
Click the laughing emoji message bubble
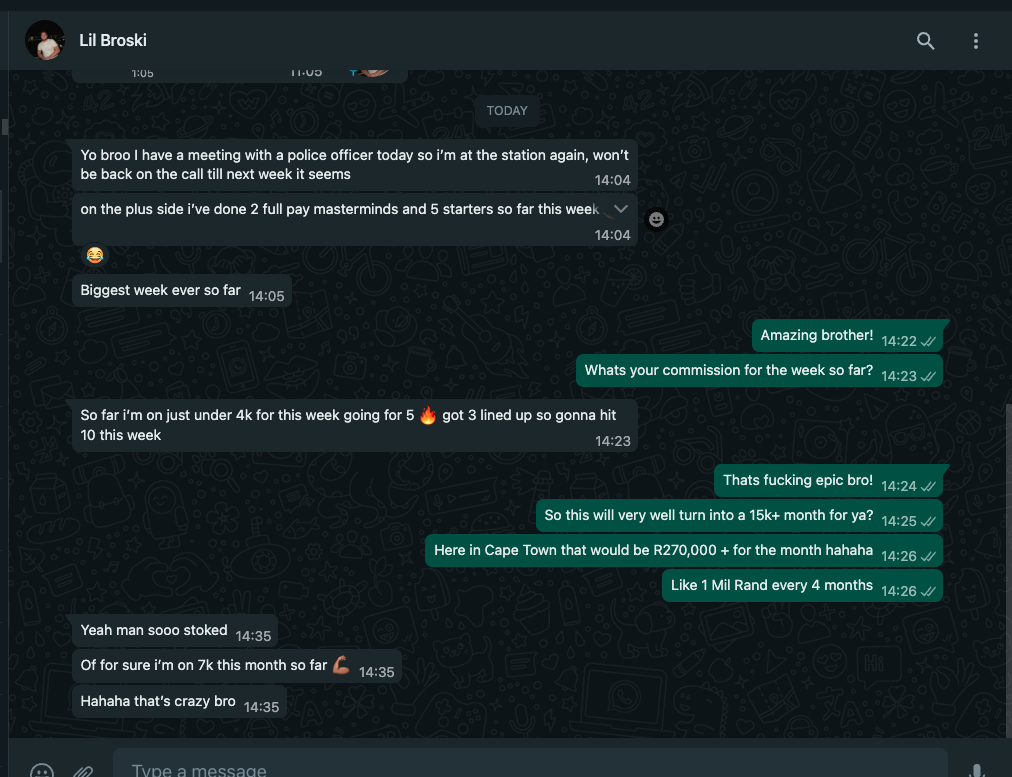[x=94, y=255]
